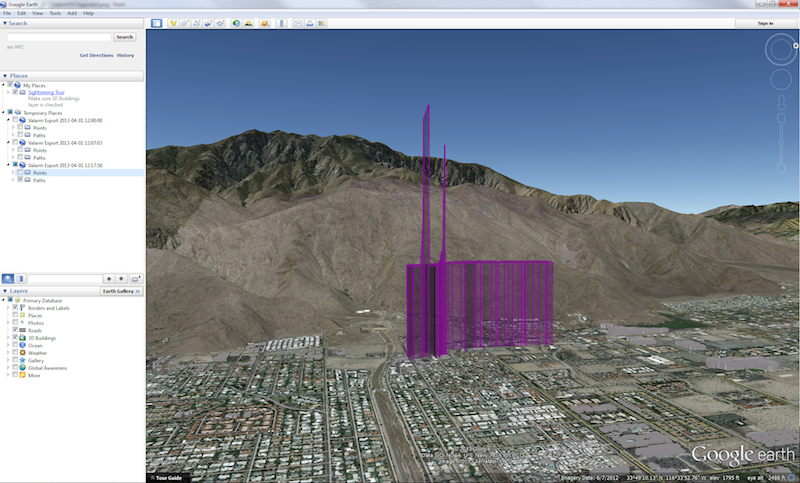Open the Tools menu
This screenshot has height=483, width=800.
point(54,13)
